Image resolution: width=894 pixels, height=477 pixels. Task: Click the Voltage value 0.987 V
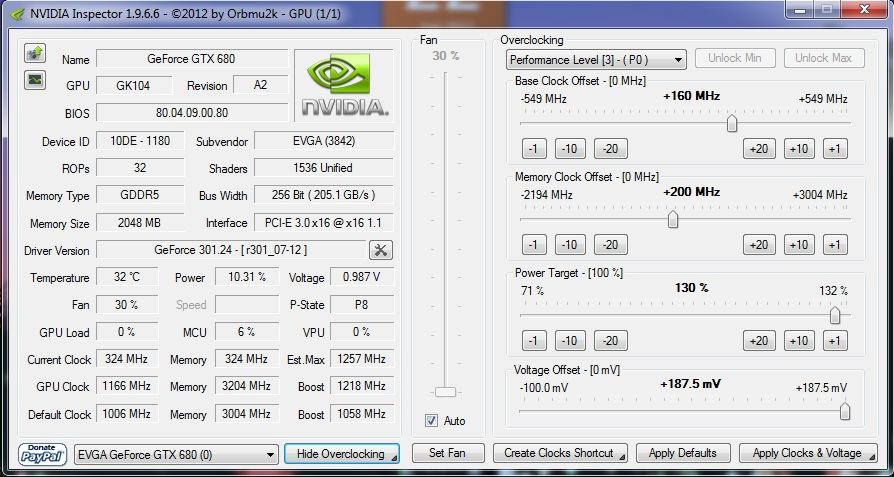click(362, 278)
